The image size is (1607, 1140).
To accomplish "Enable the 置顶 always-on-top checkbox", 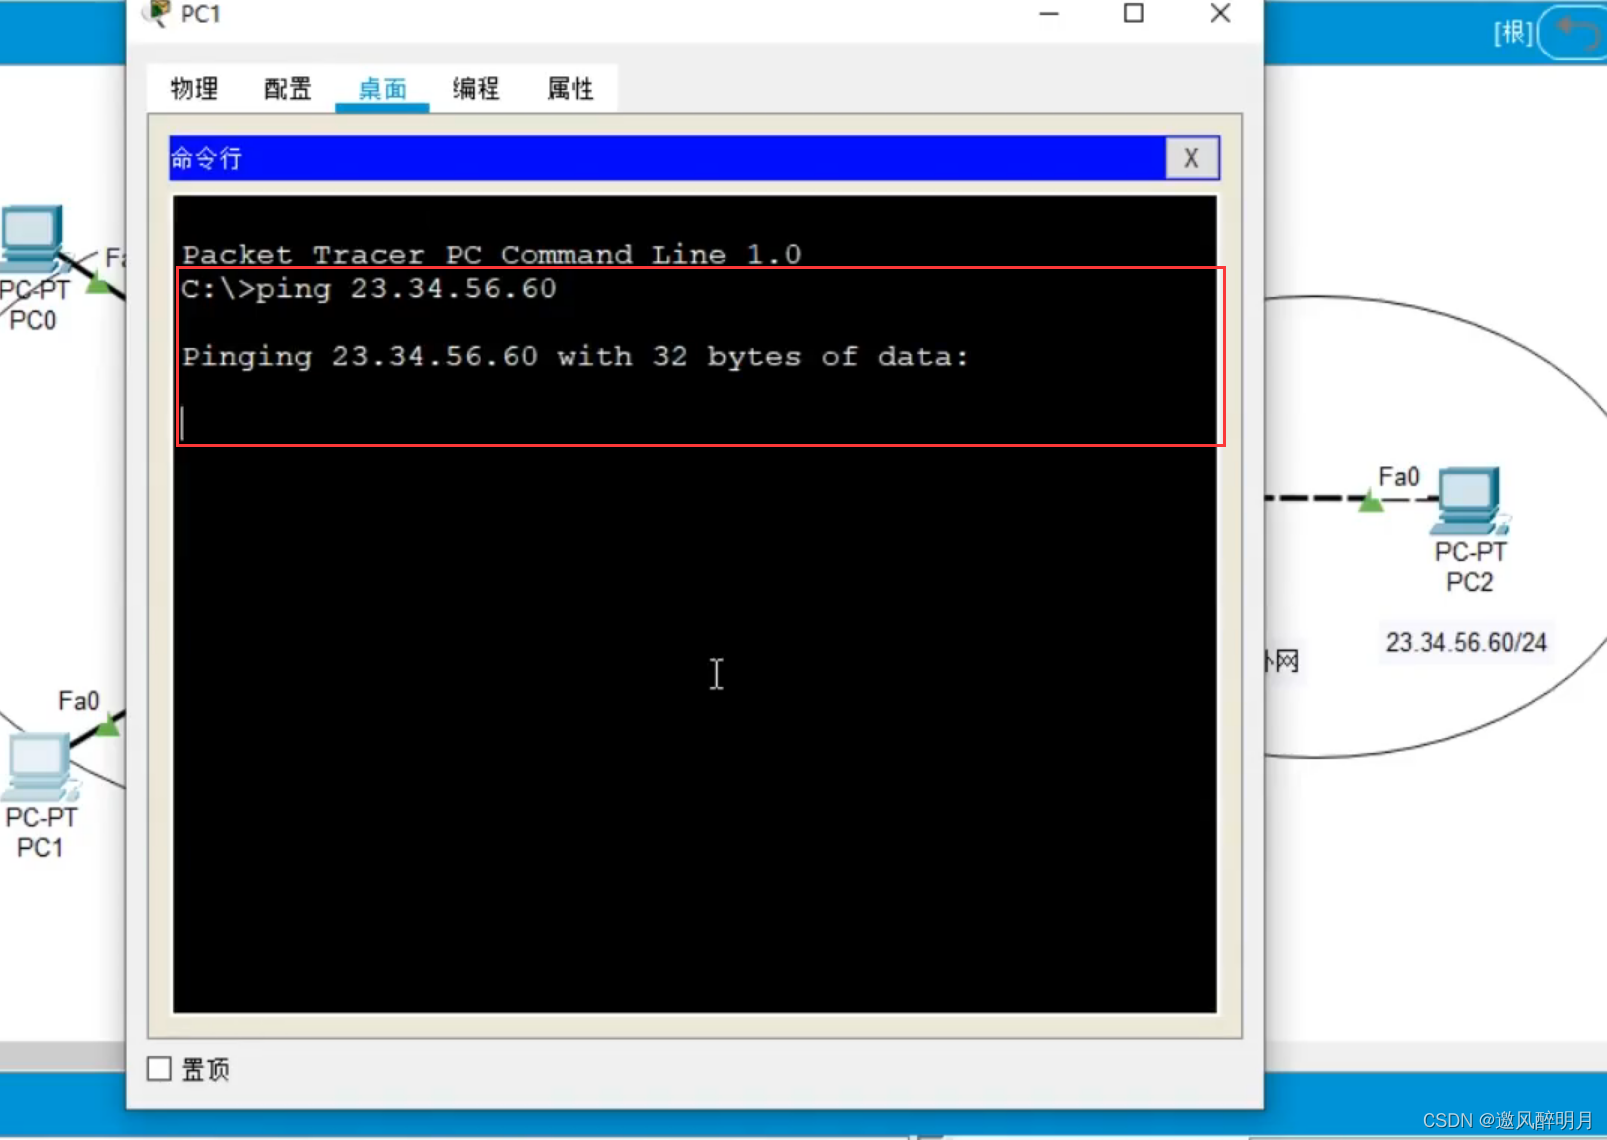I will tap(159, 1069).
